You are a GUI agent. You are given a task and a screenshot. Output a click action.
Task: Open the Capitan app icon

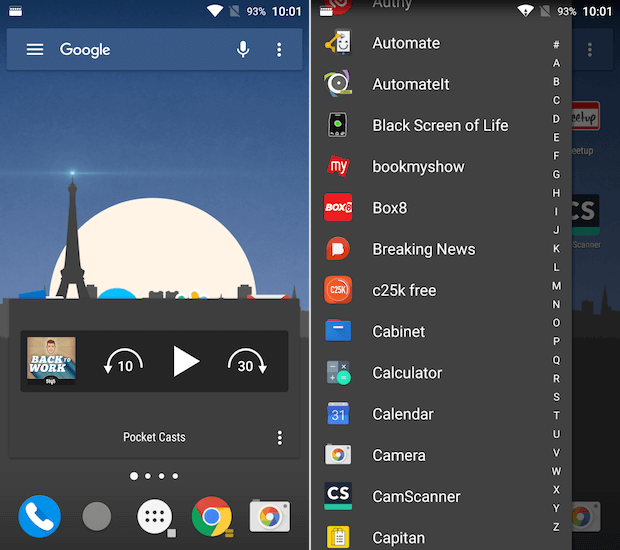click(x=338, y=537)
